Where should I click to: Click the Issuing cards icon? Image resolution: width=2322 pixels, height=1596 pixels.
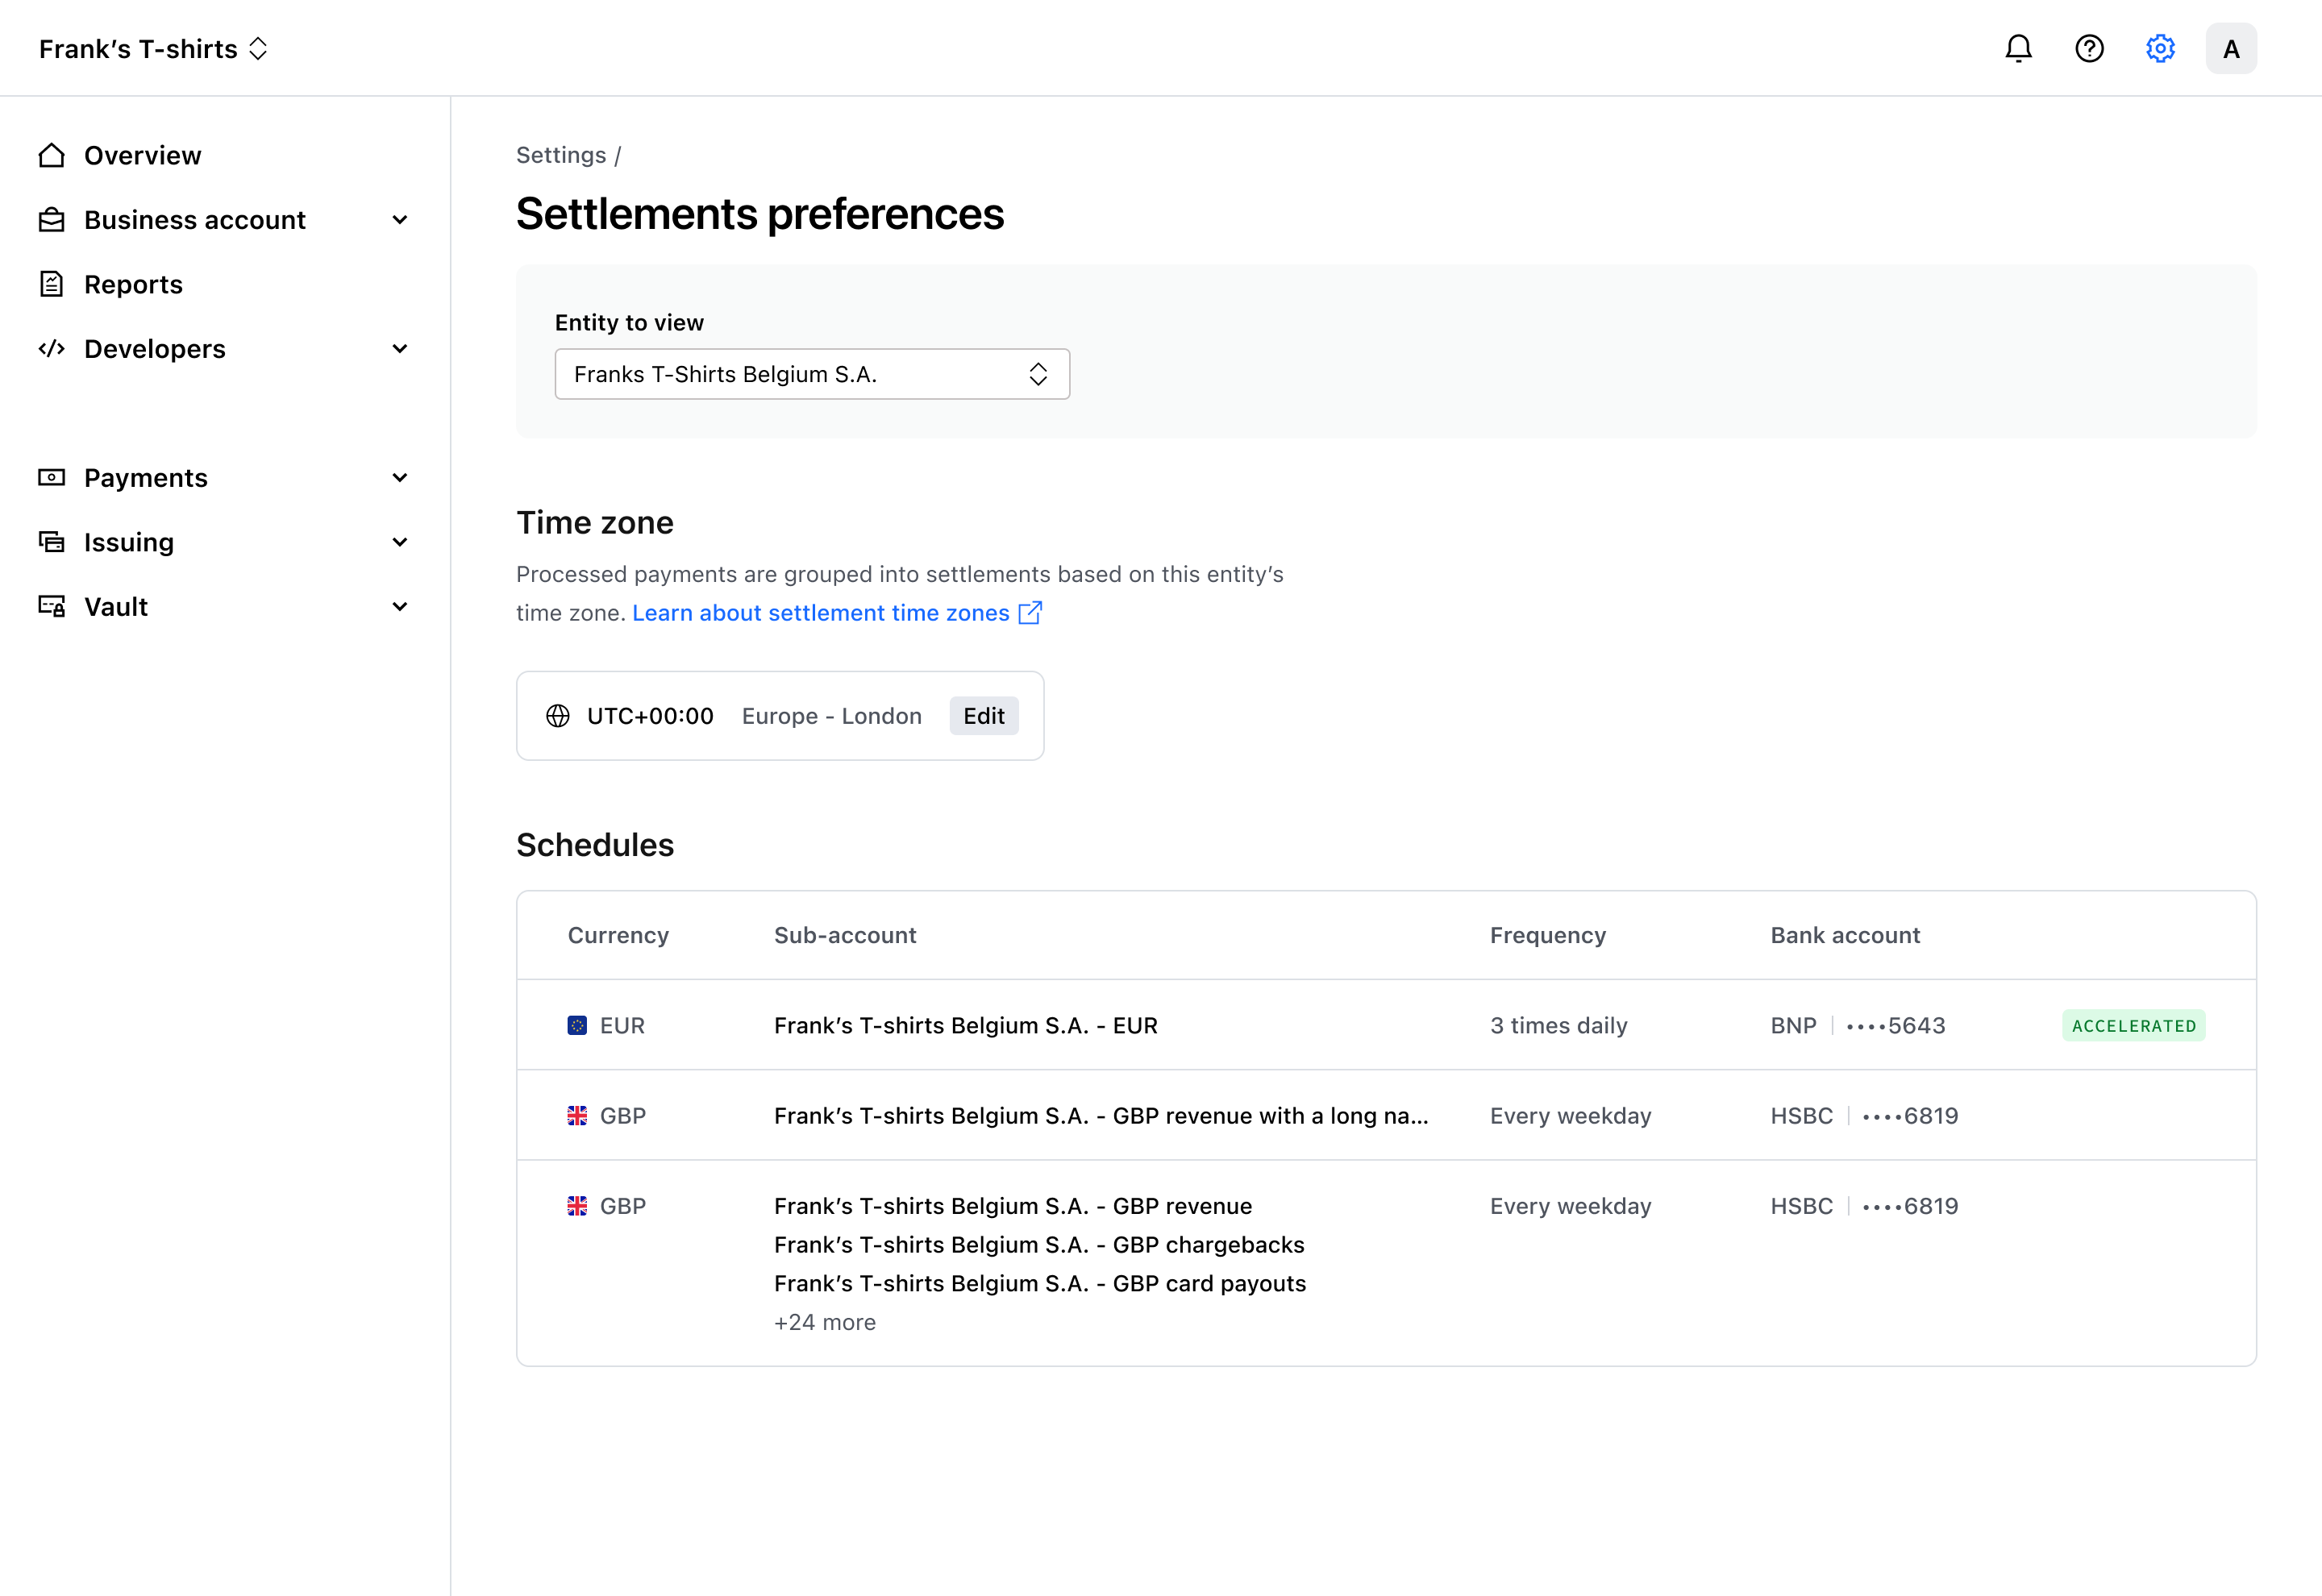coord(51,542)
